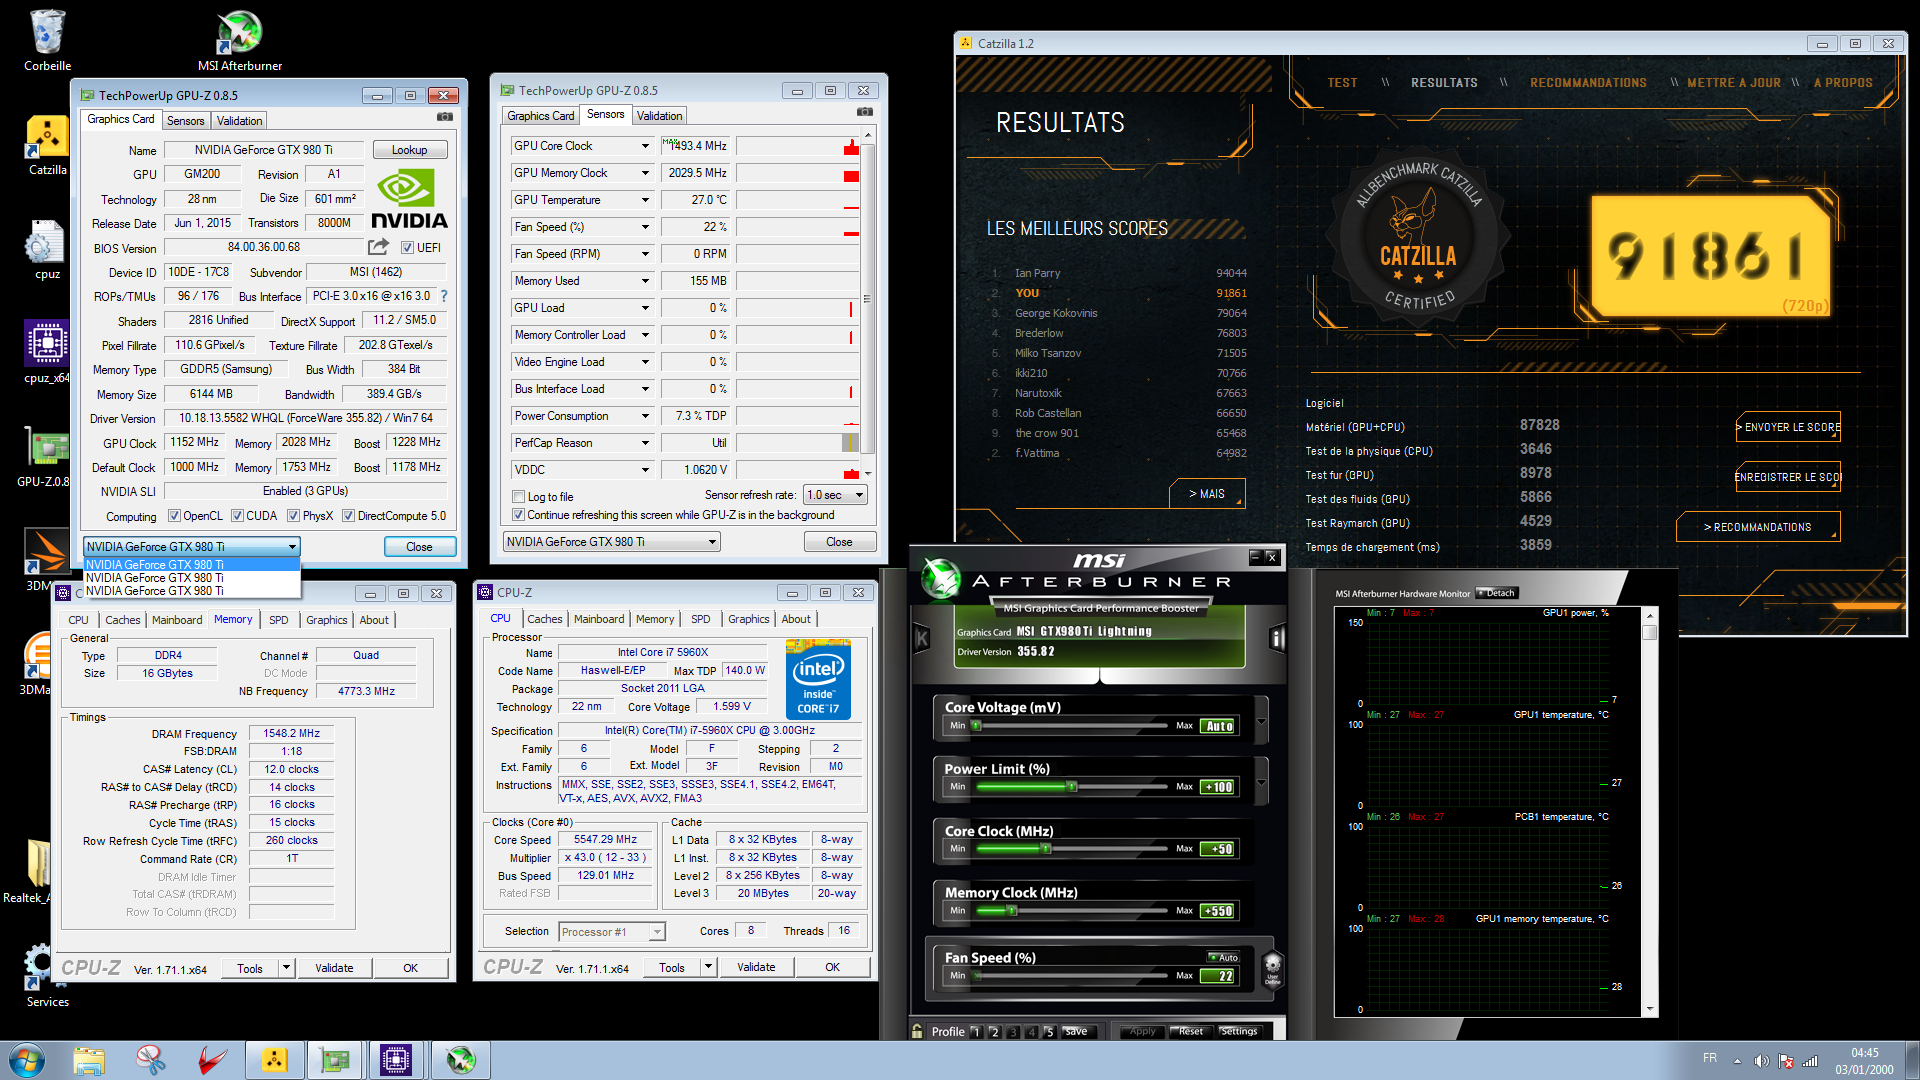This screenshot has width=1920, height=1080.
Task: Open File Explorer from the taskbar
Action: pos(89,1060)
